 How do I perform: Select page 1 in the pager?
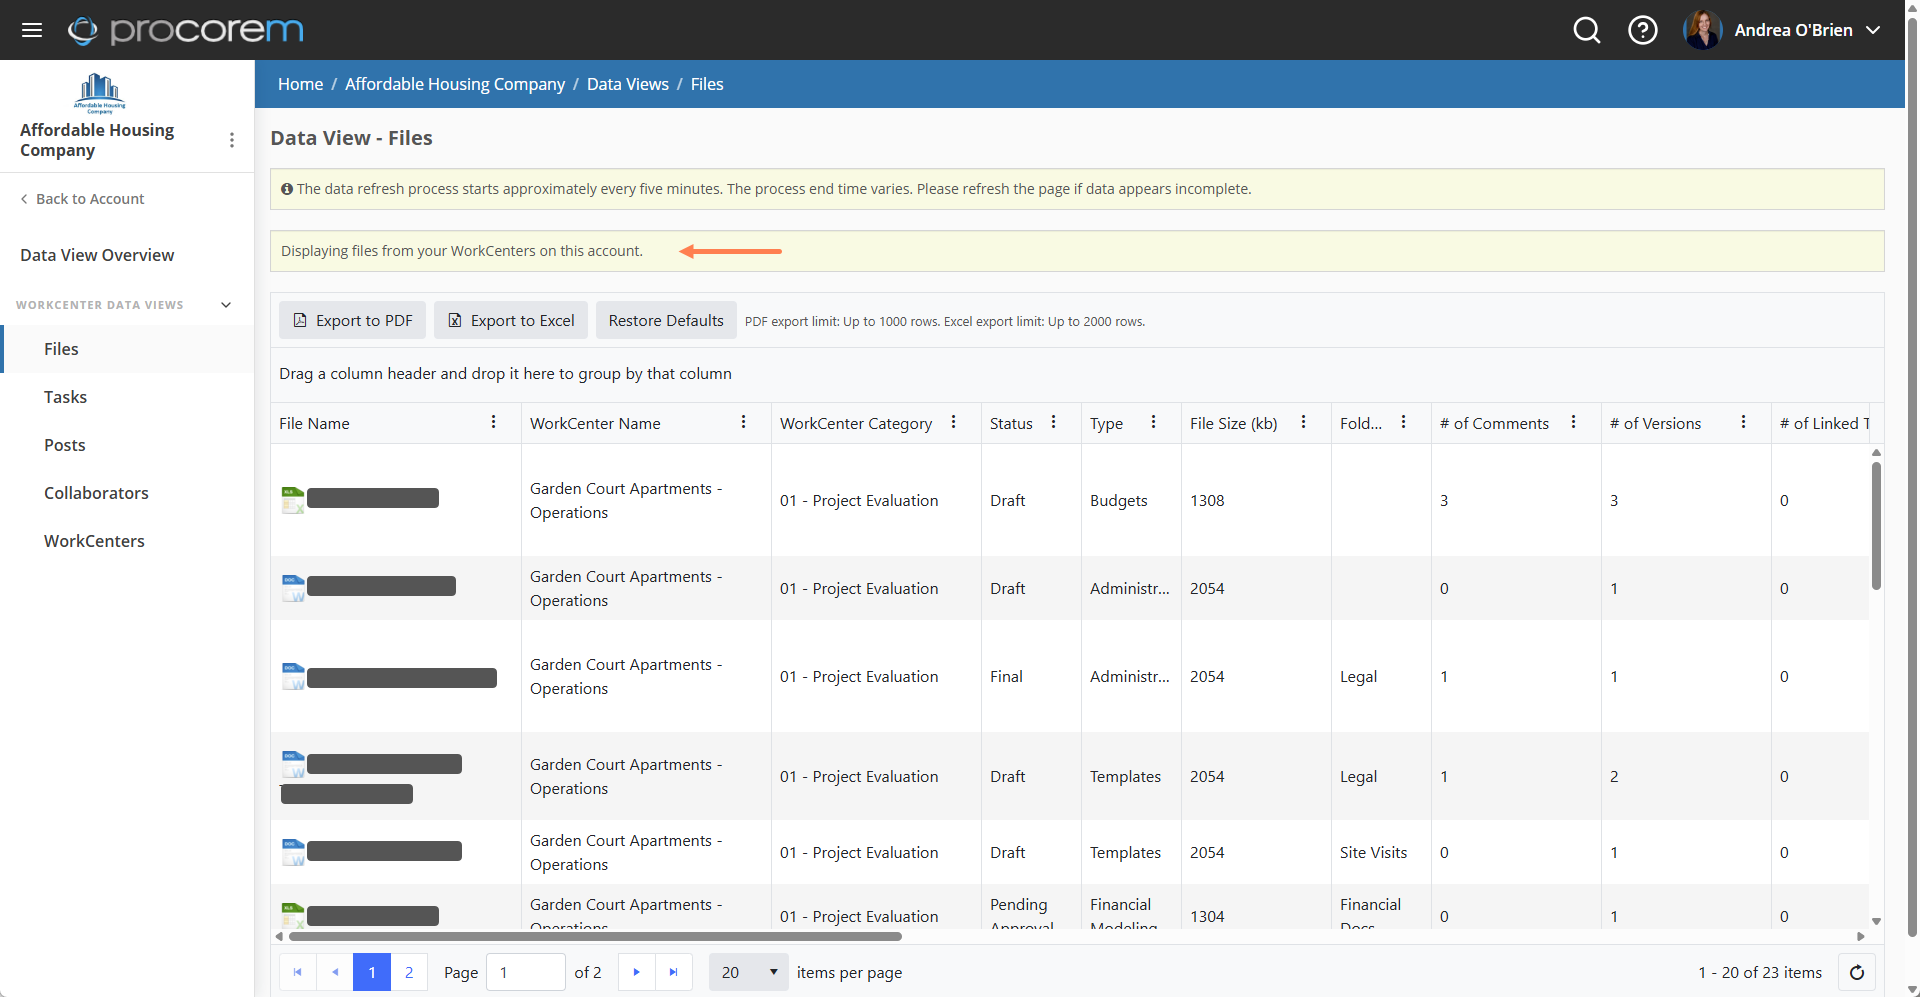(372, 972)
